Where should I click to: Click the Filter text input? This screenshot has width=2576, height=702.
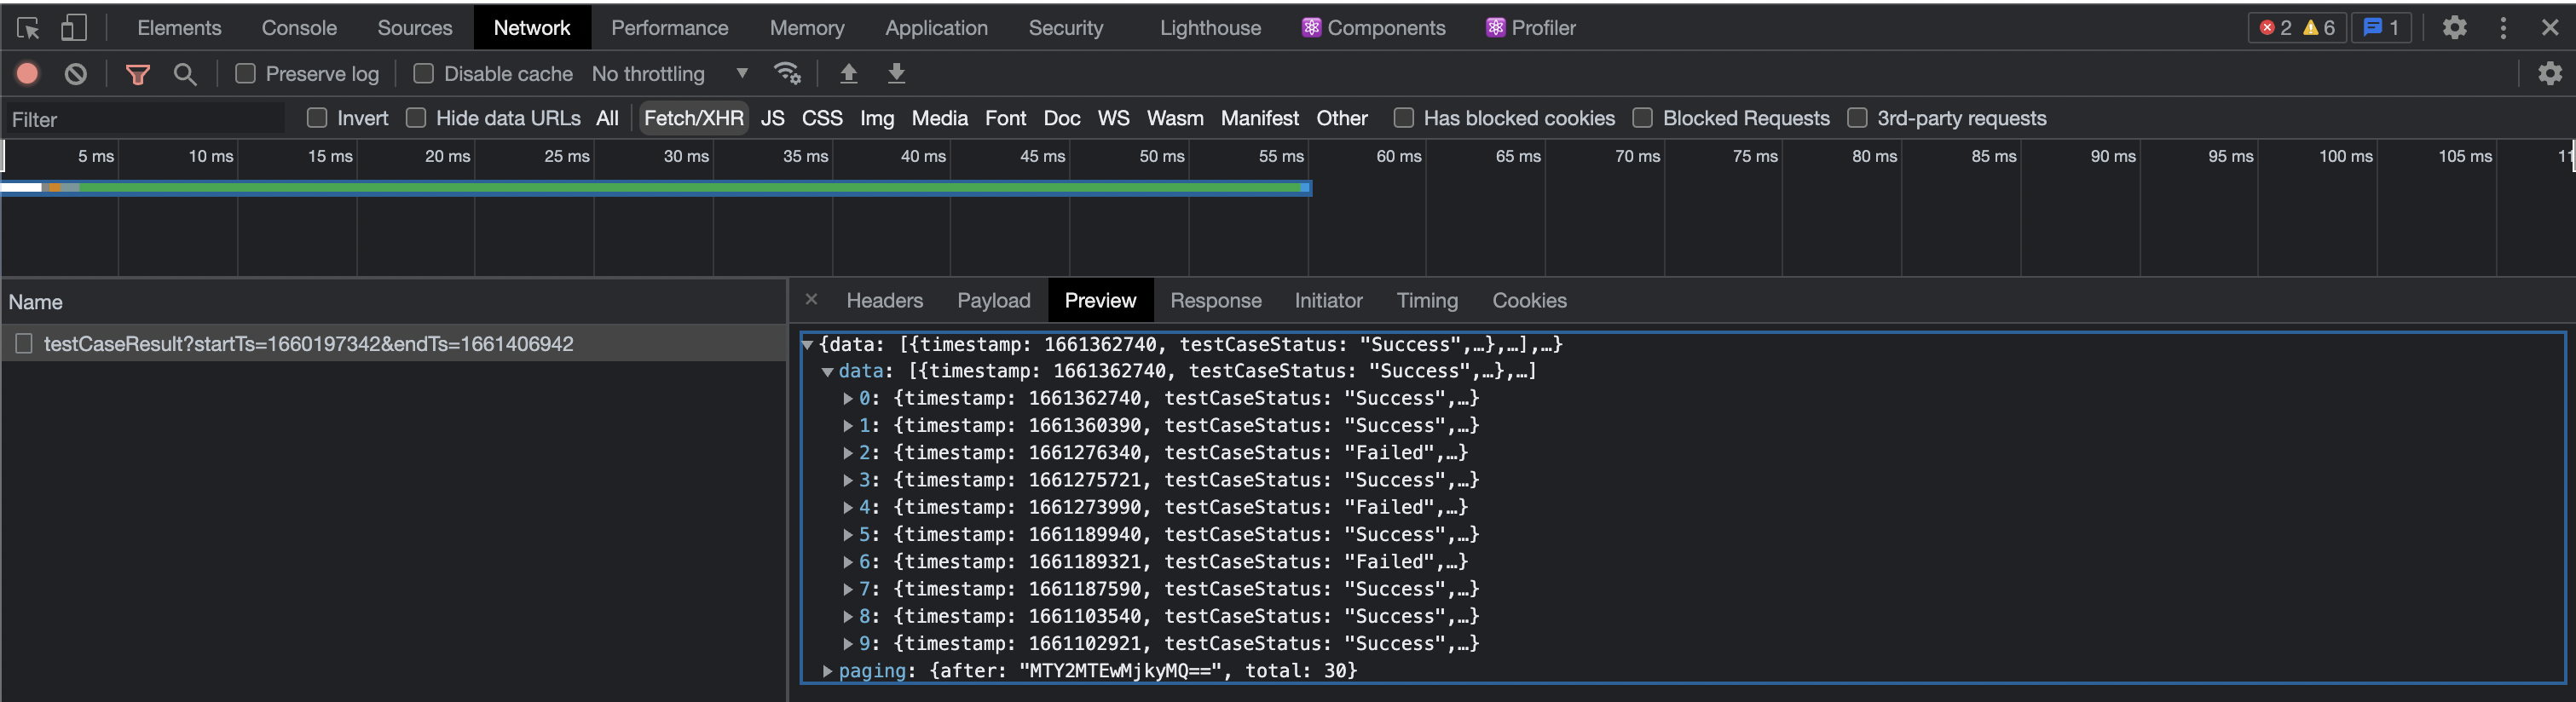tap(146, 119)
